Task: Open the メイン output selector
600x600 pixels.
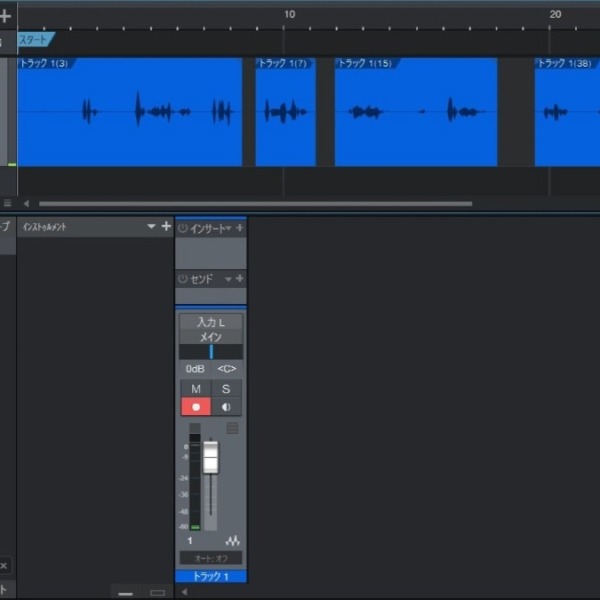Action: 211,337
